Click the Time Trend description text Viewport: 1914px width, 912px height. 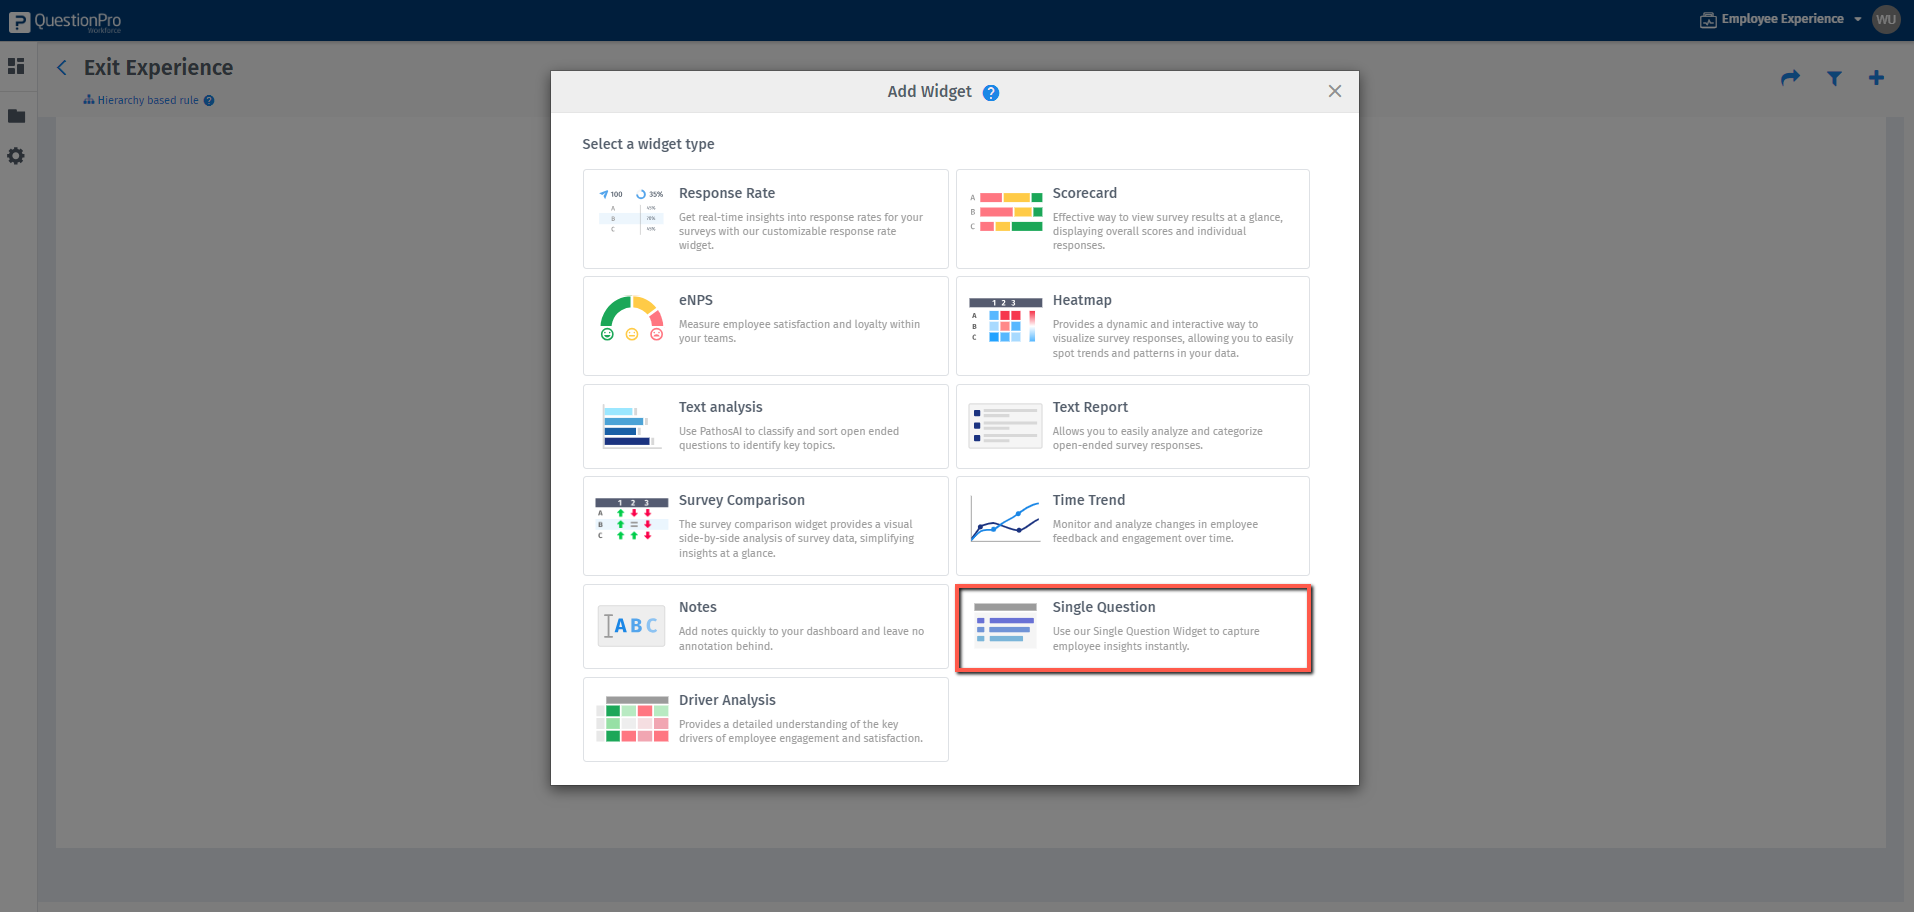(x=1155, y=531)
